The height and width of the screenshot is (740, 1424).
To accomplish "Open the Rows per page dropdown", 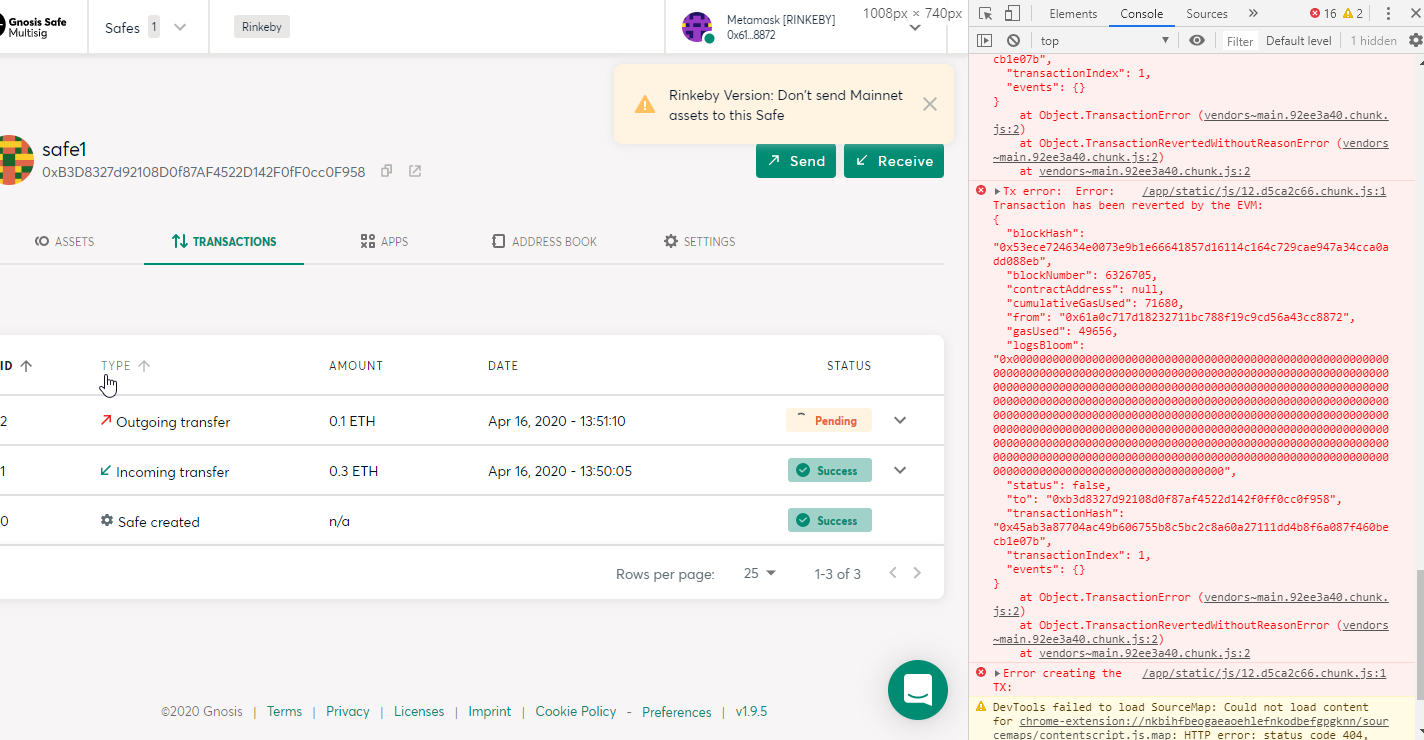I will tap(760, 573).
